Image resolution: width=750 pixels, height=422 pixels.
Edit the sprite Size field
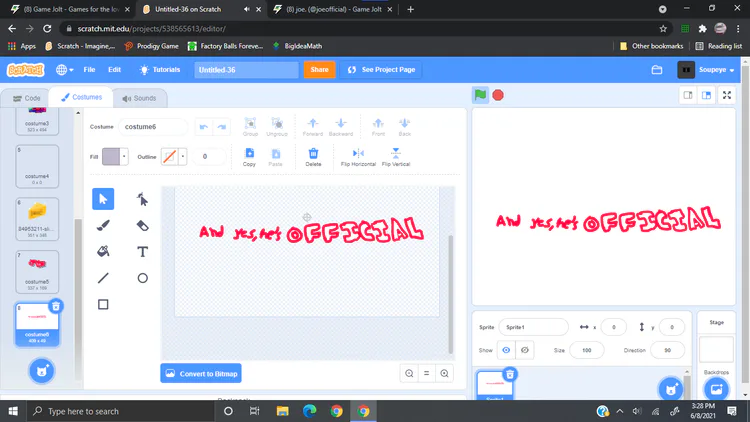tap(586, 350)
